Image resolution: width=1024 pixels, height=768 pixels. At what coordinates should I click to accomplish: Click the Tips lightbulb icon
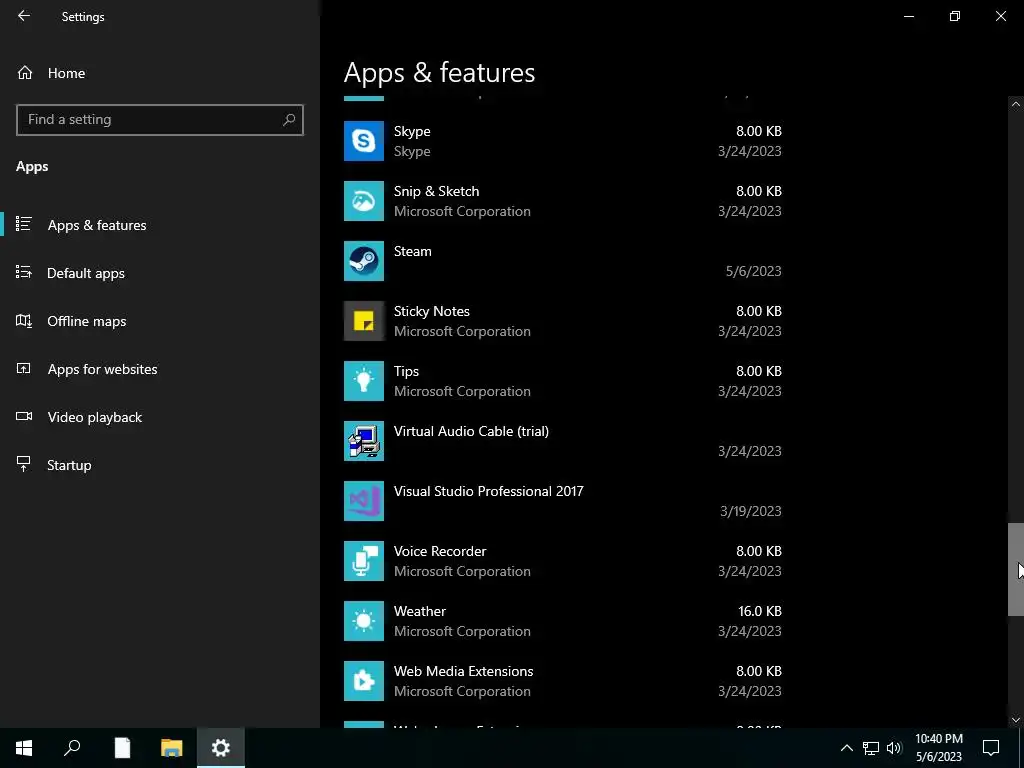tap(364, 381)
